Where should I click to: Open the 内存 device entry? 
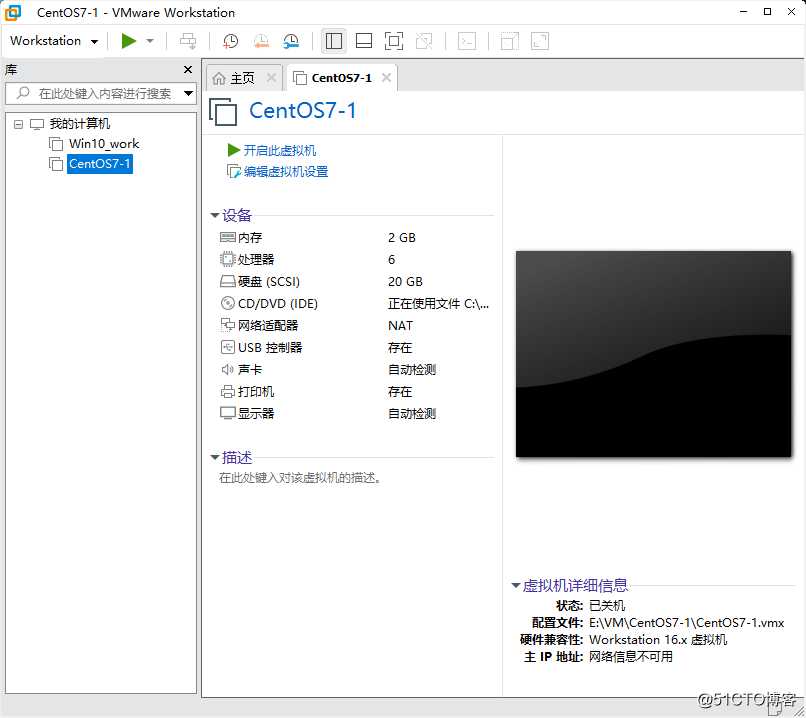pos(250,237)
